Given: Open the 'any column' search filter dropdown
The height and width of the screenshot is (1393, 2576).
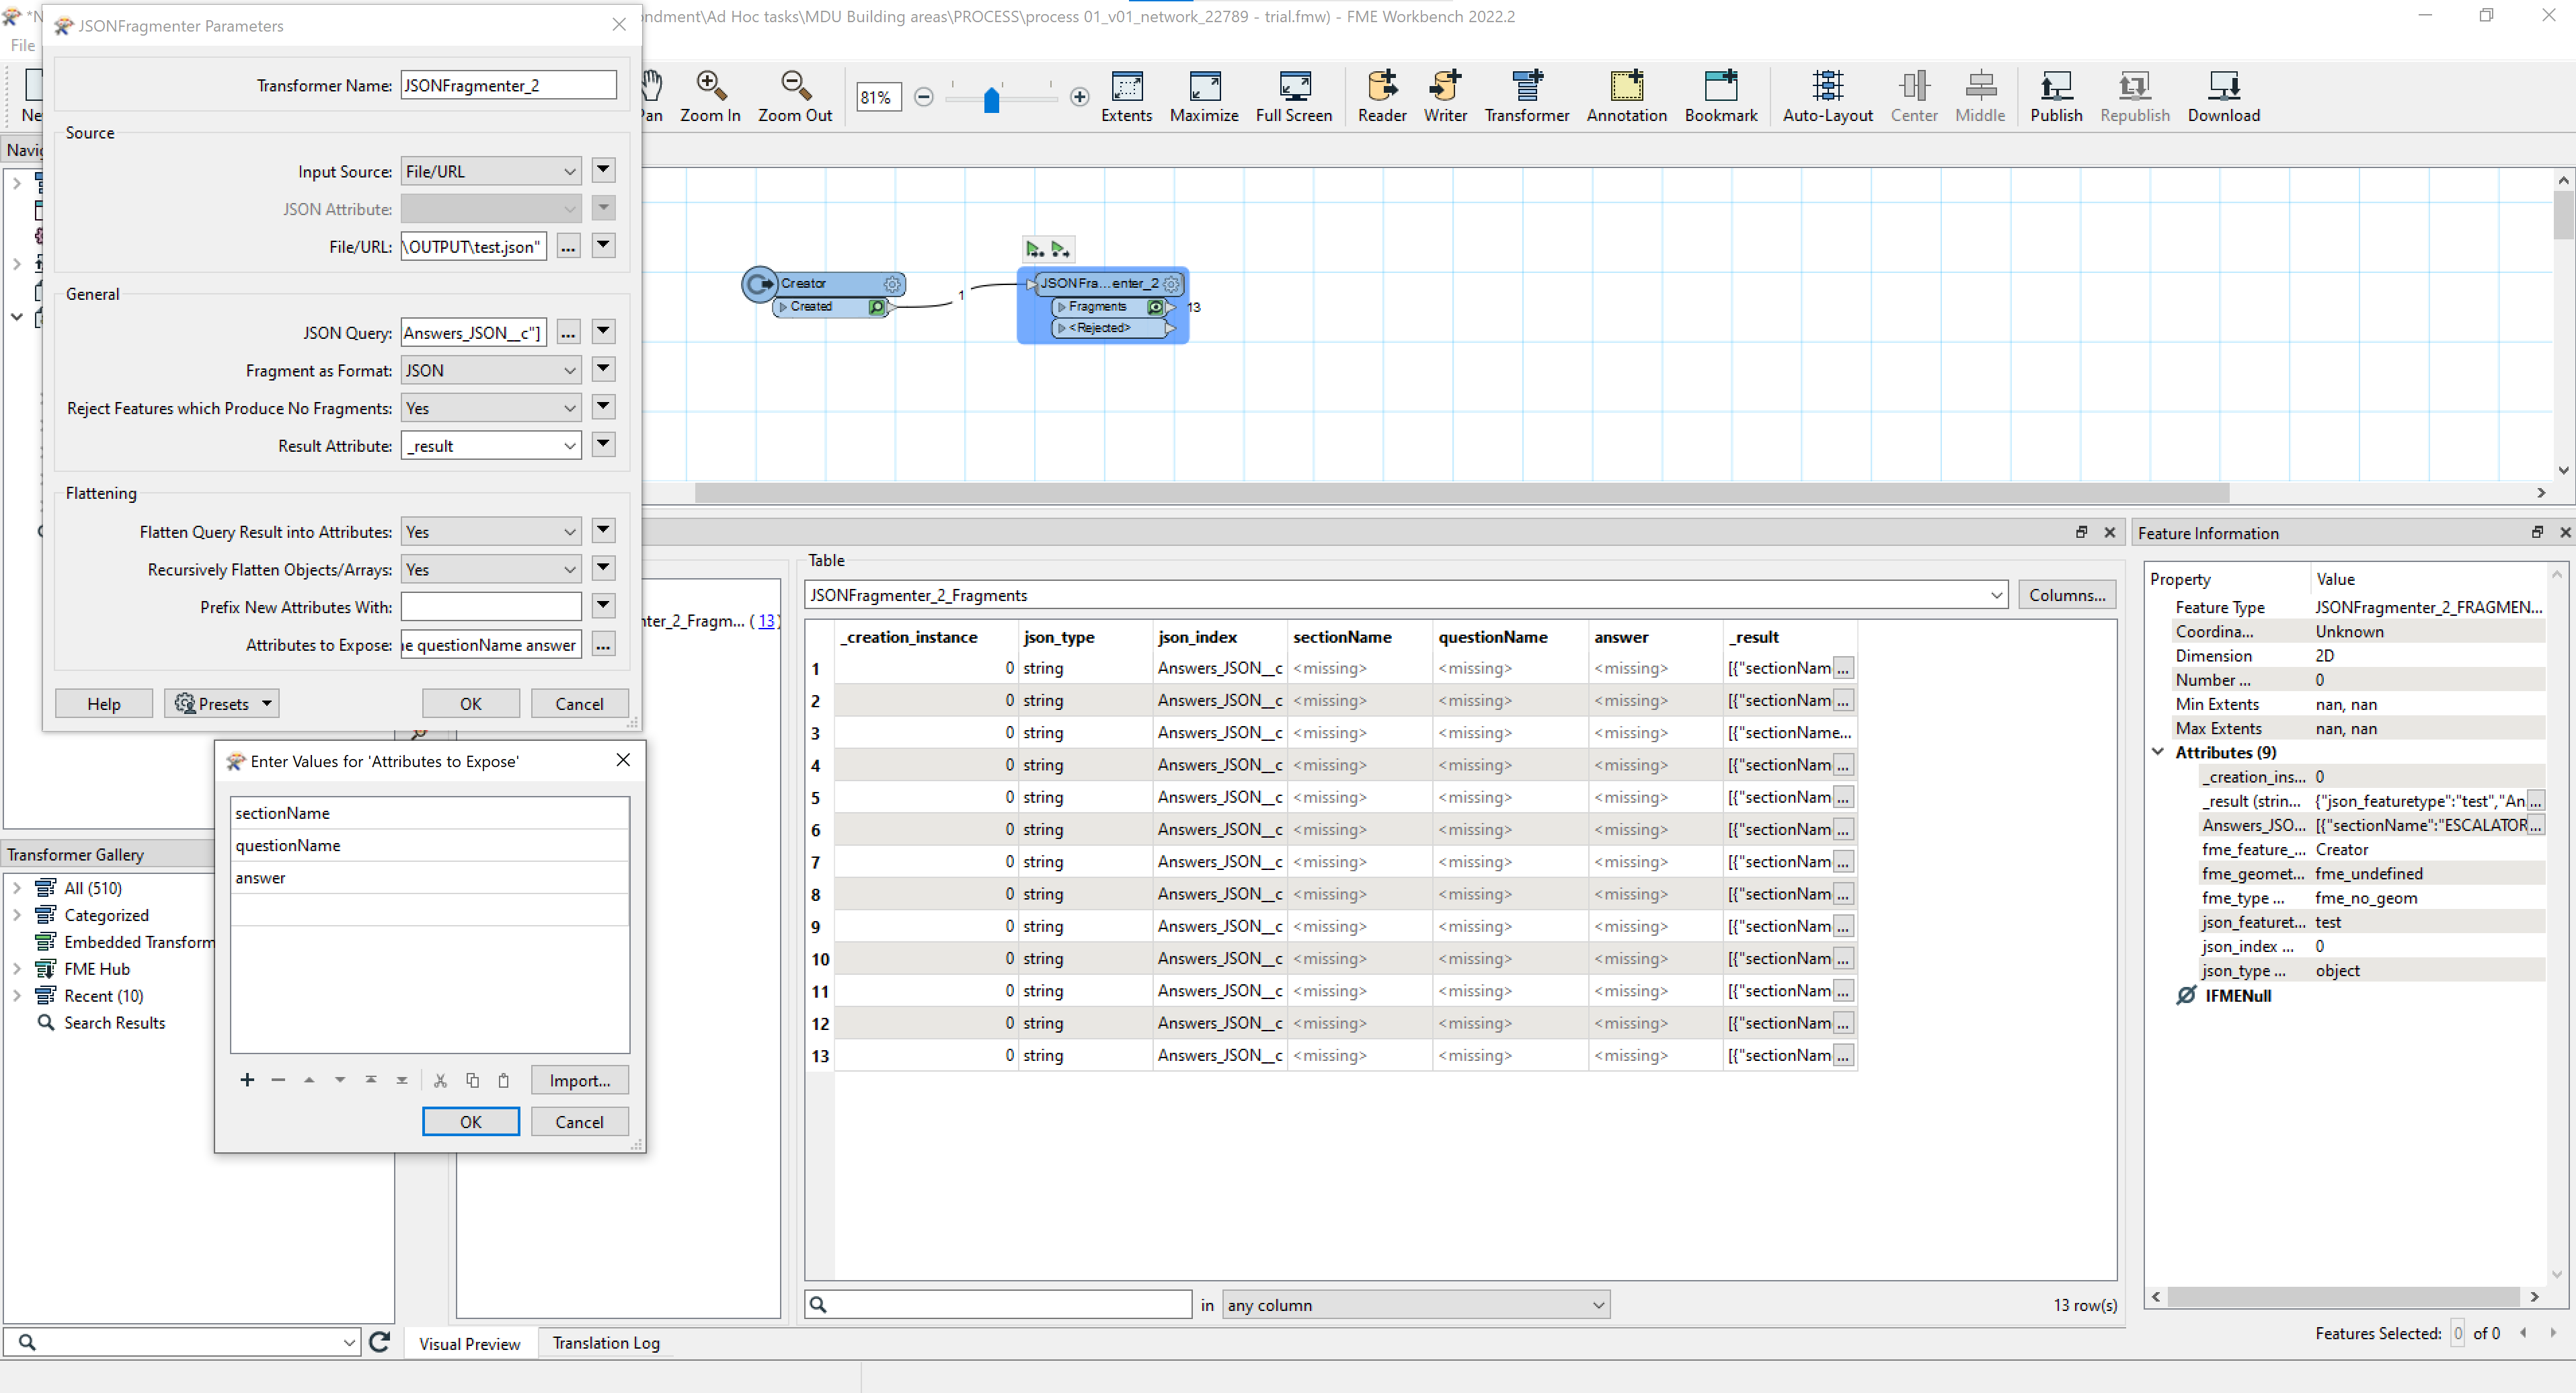Looking at the screenshot, I should coord(1416,1305).
